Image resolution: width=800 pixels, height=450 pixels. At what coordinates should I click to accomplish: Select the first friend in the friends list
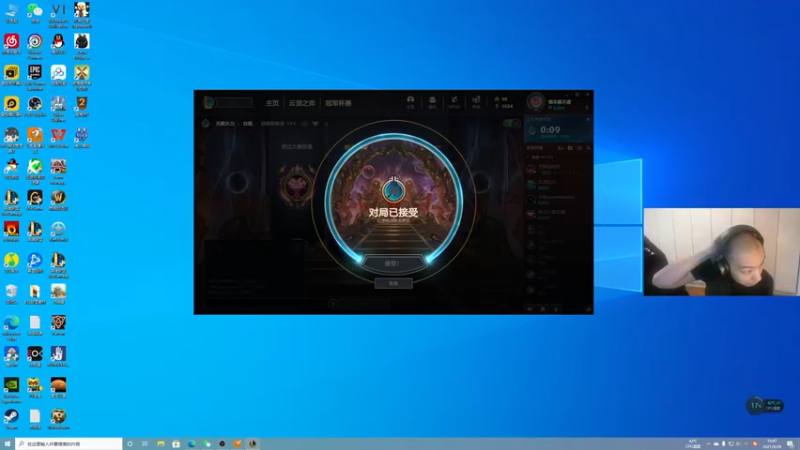[558, 169]
